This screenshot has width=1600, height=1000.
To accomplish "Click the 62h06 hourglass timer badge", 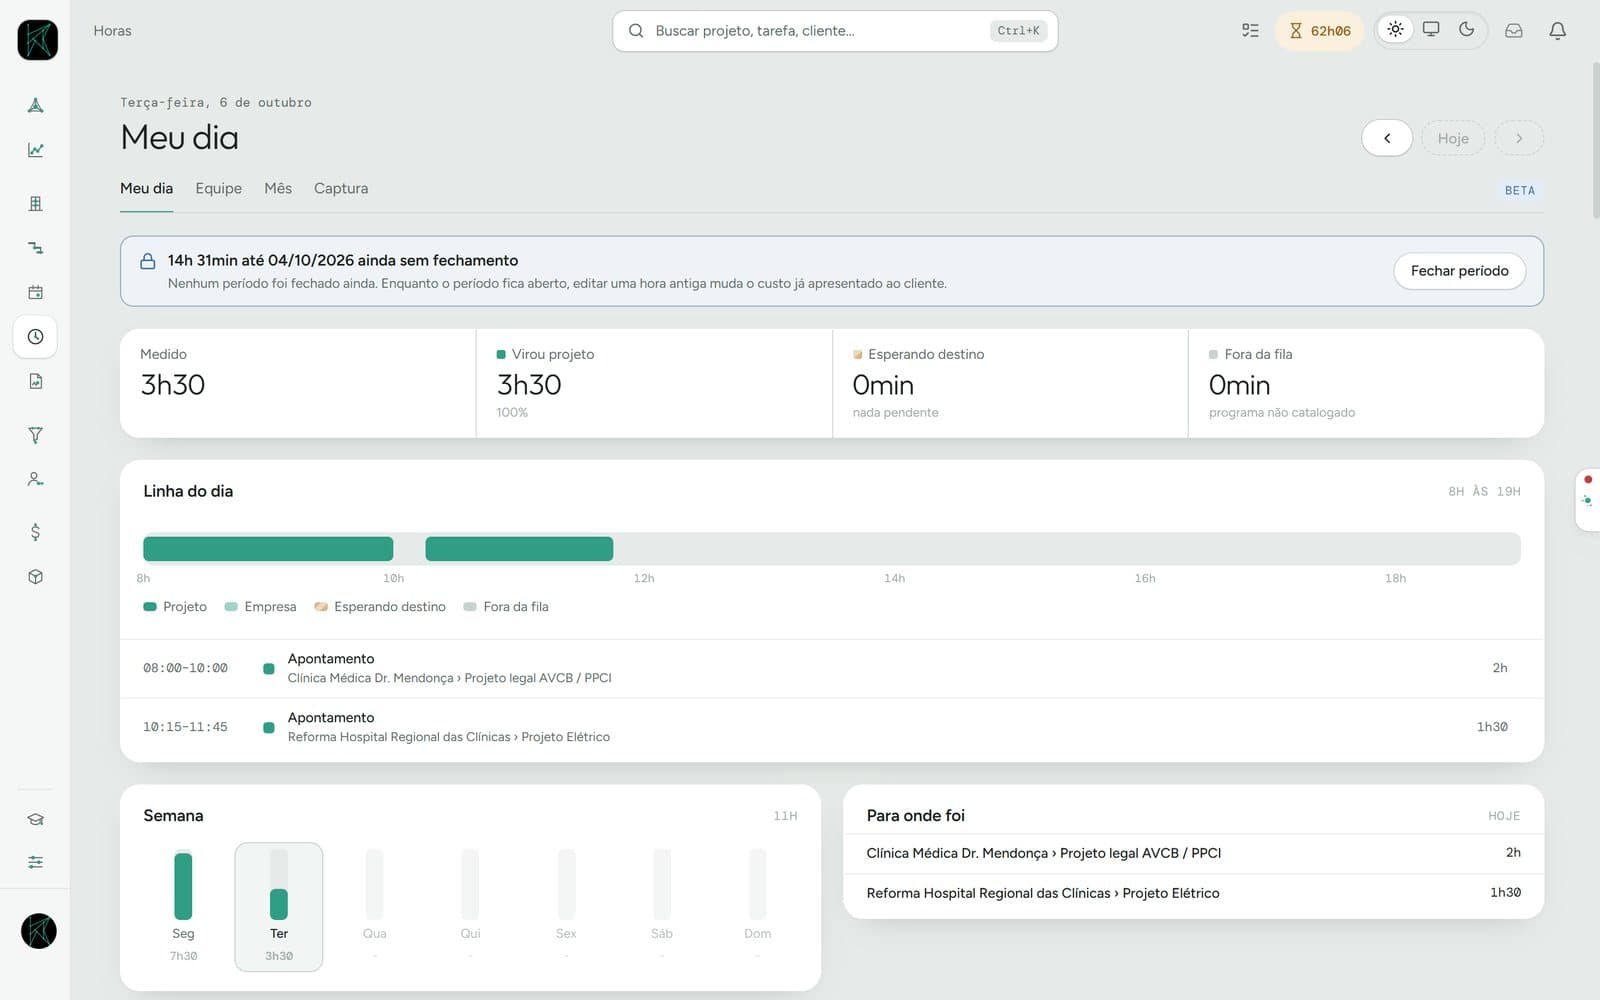I will click(x=1319, y=31).
